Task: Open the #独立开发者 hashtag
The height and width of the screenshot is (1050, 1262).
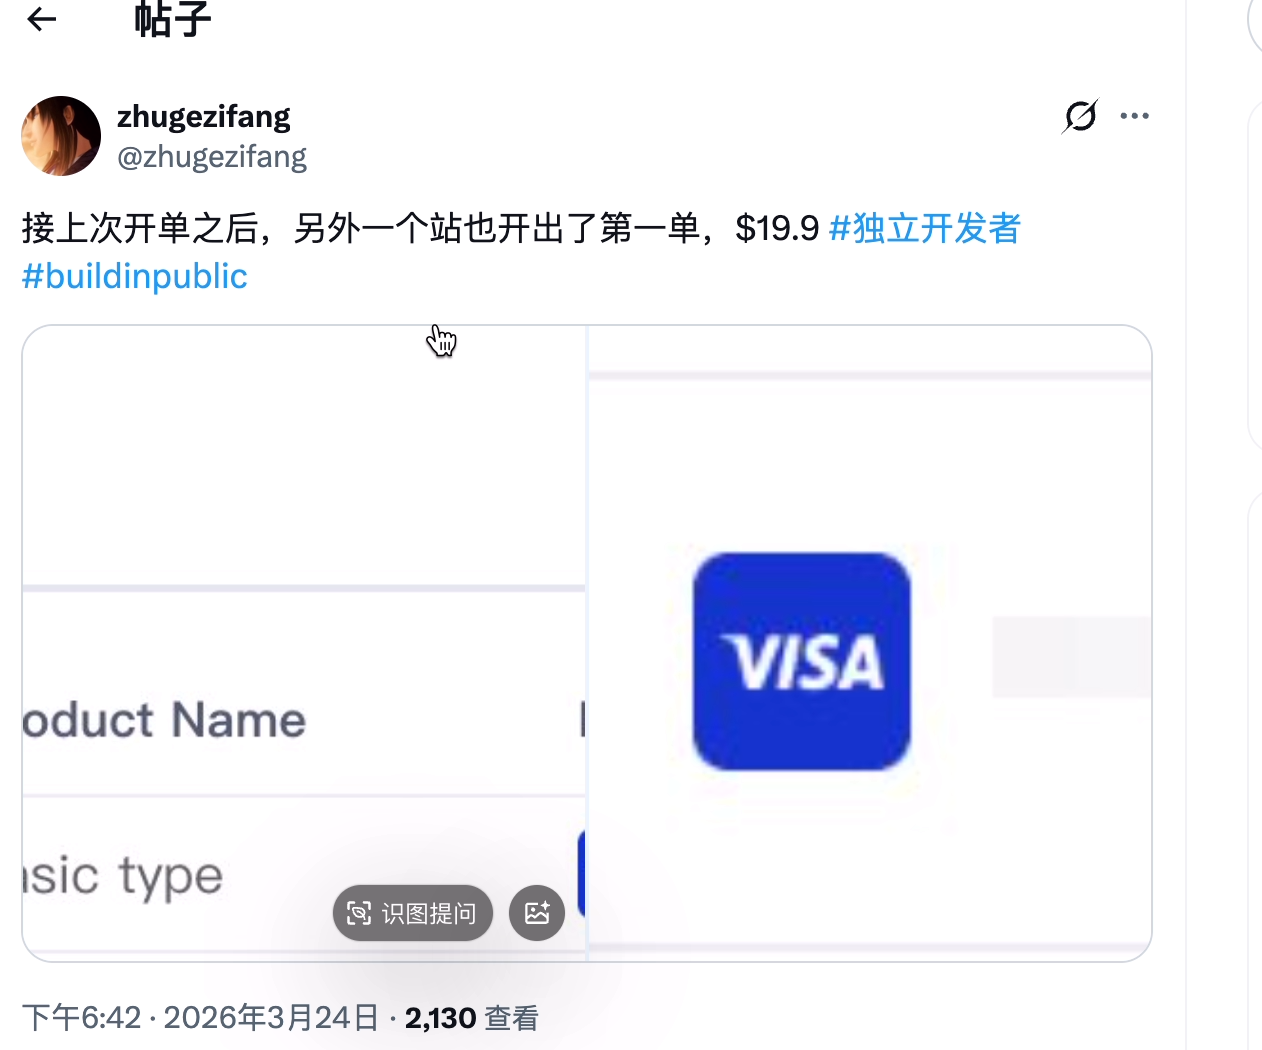Action: point(925,228)
